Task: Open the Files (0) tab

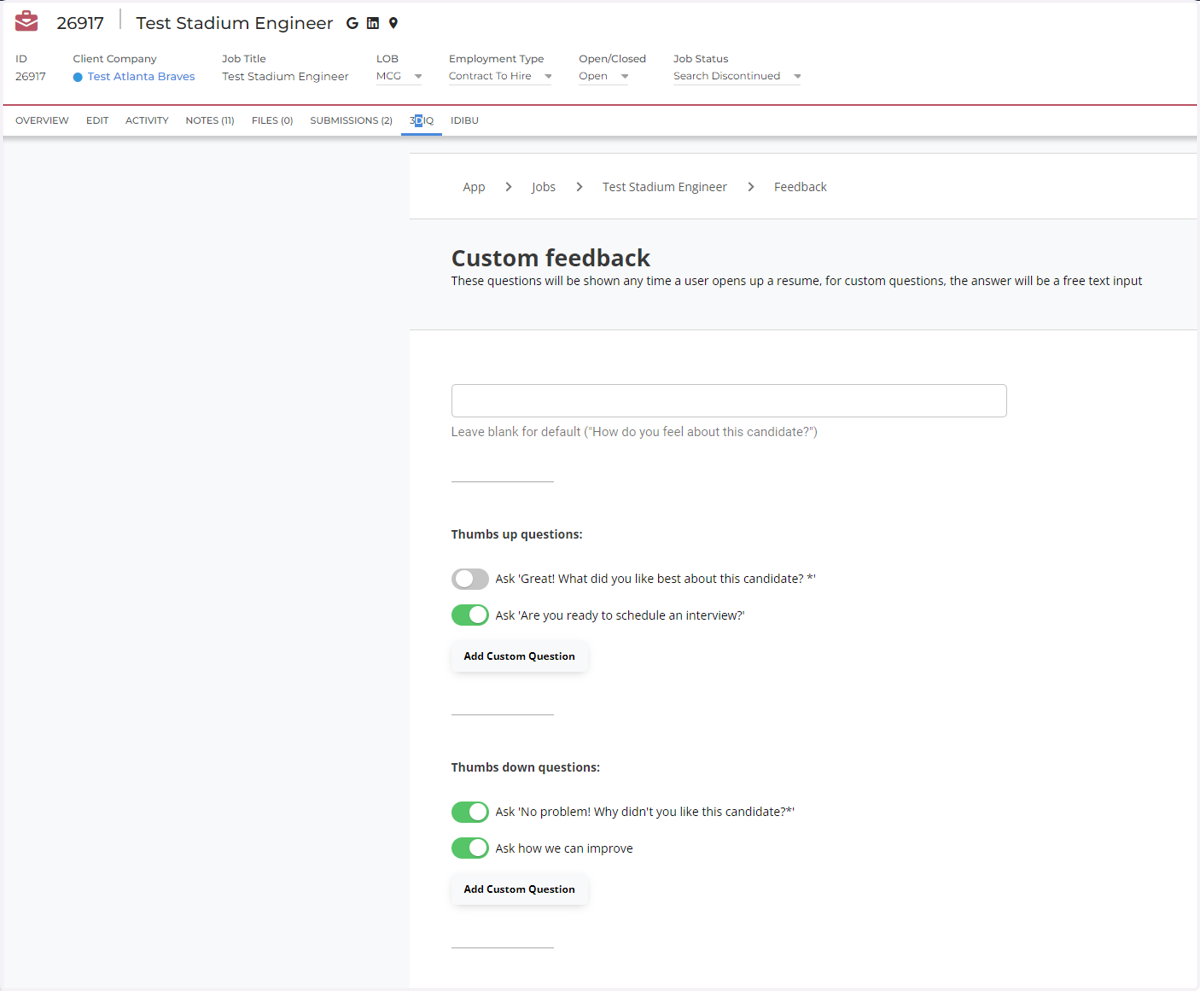Action: pyautogui.click(x=272, y=121)
